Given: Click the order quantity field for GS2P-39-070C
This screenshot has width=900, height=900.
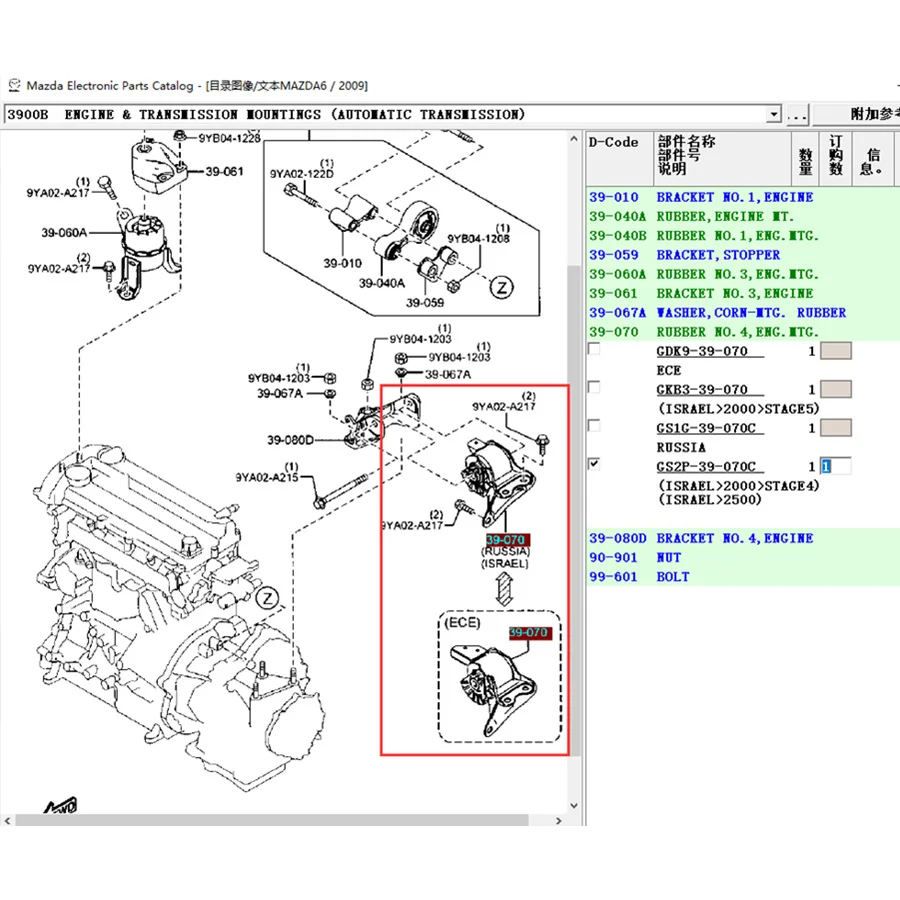Looking at the screenshot, I should pyautogui.click(x=836, y=466).
